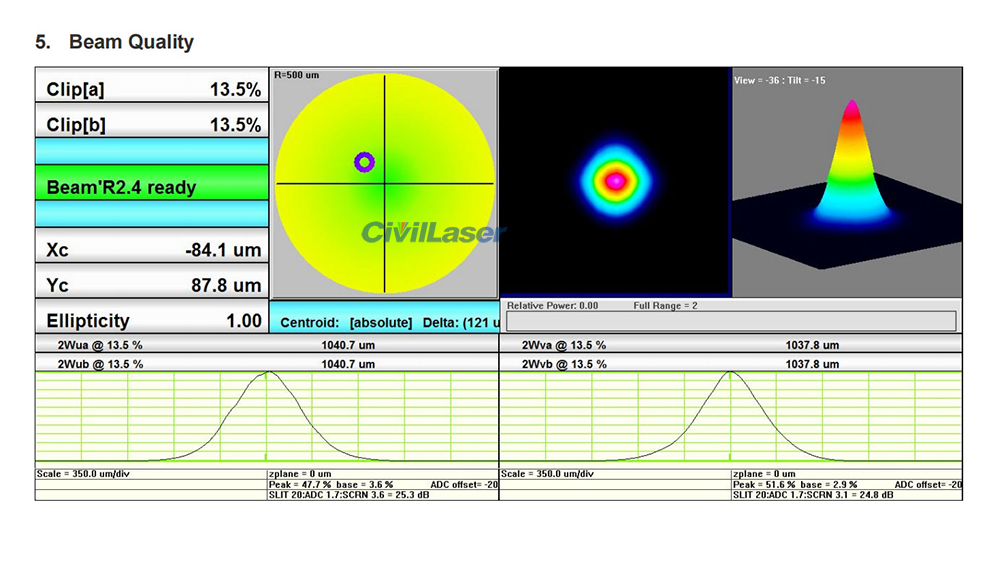Click the Relative Power bar
This screenshot has height=563, width=1000.
pos(731,321)
